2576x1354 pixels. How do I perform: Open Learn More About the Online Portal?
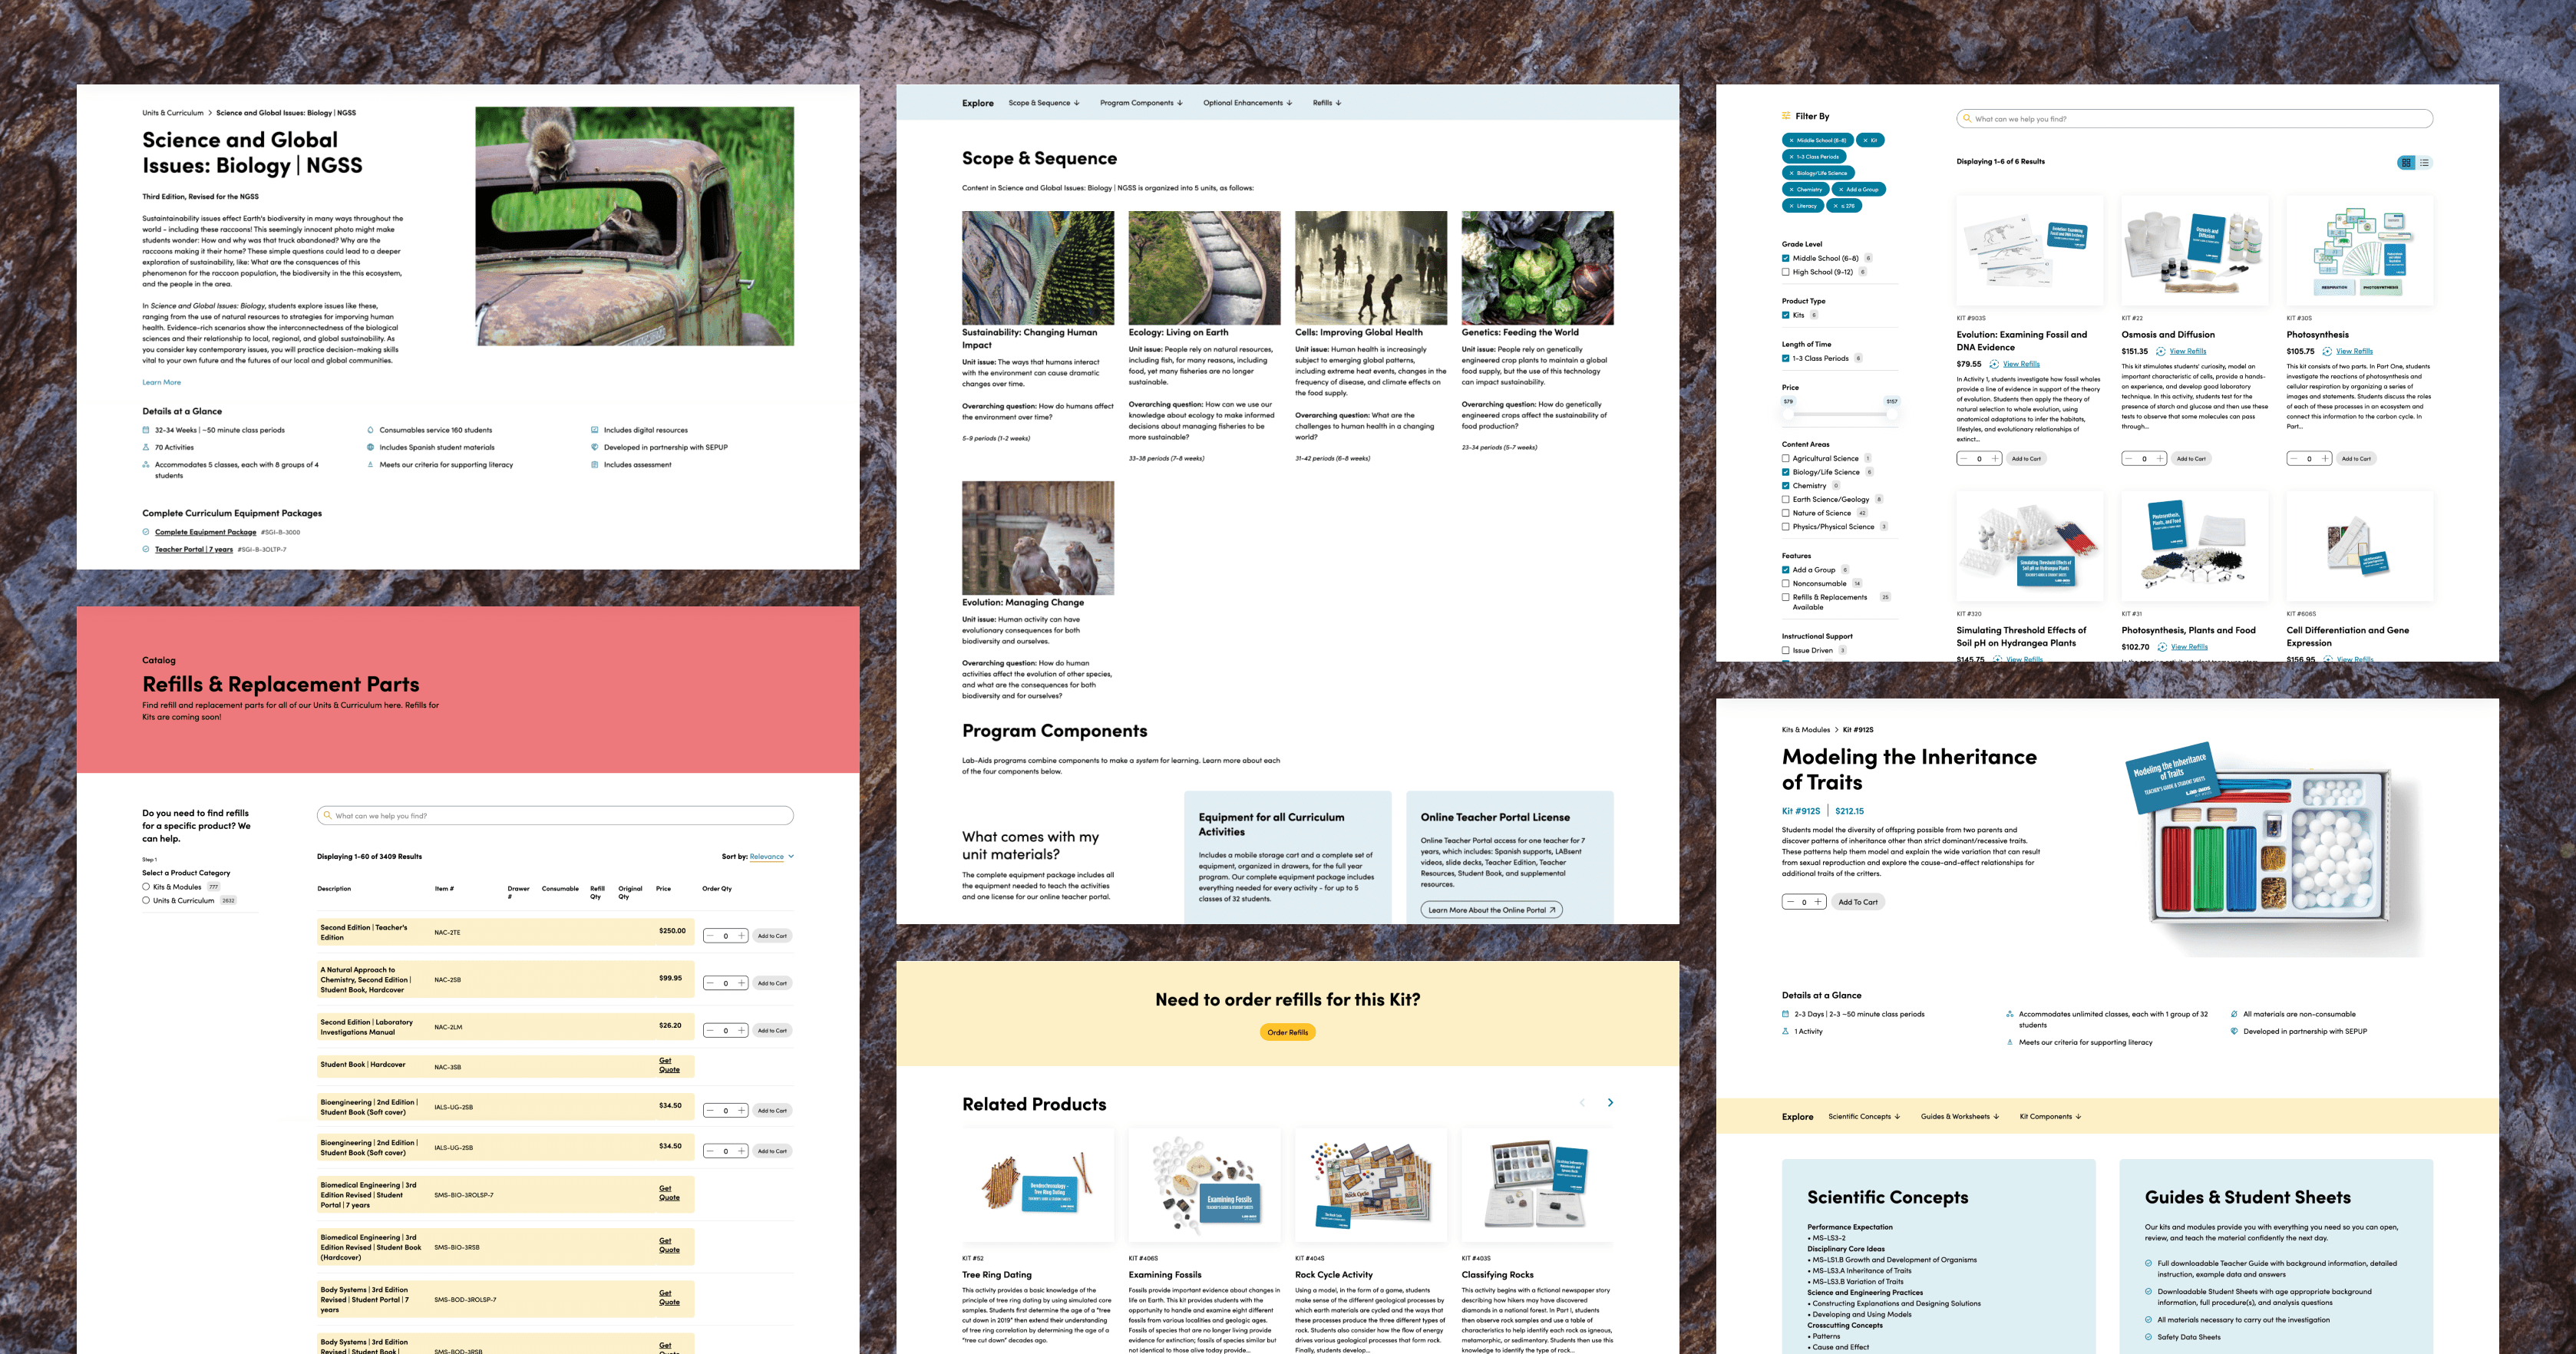[1491, 910]
